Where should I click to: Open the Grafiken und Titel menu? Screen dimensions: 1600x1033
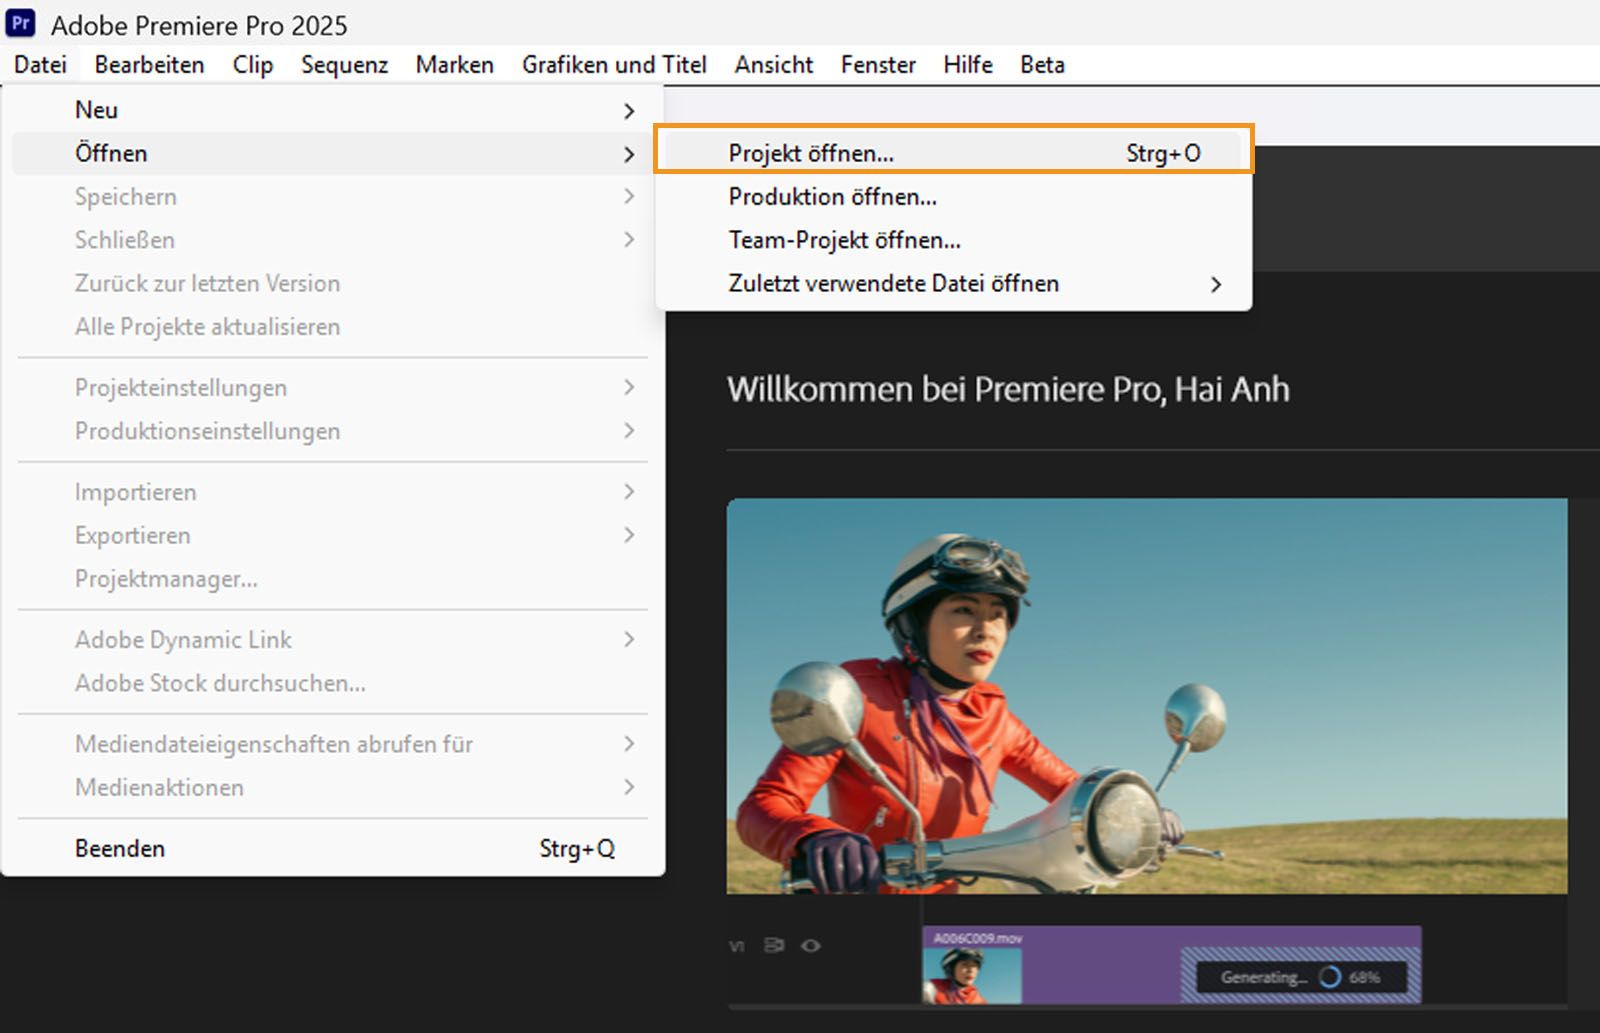(x=614, y=65)
